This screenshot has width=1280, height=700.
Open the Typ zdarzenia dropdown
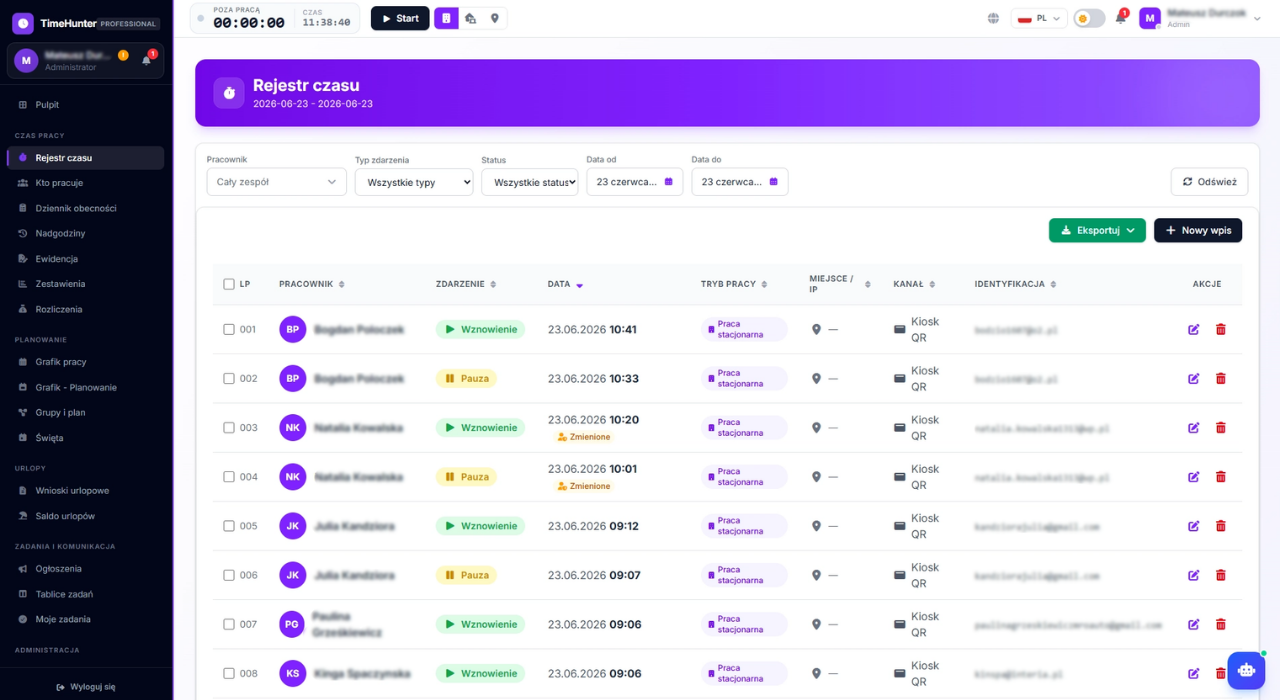[414, 182]
